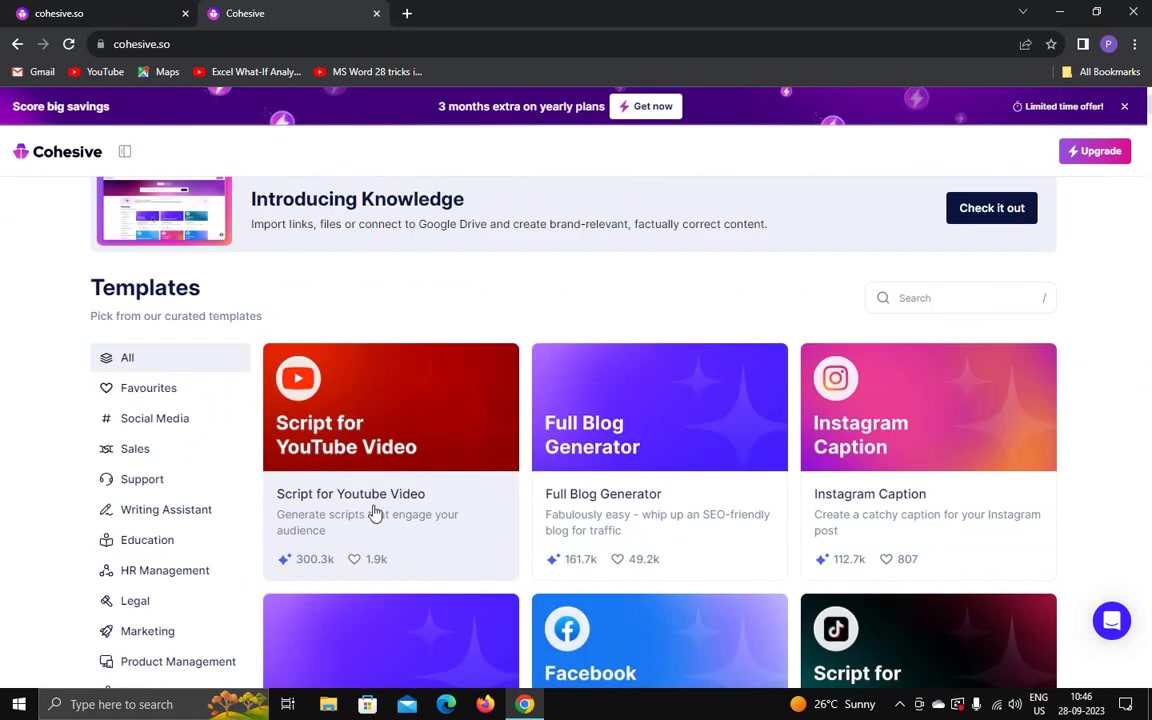
Task: Open the Gmail bookmark
Action: pyautogui.click(x=33, y=72)
